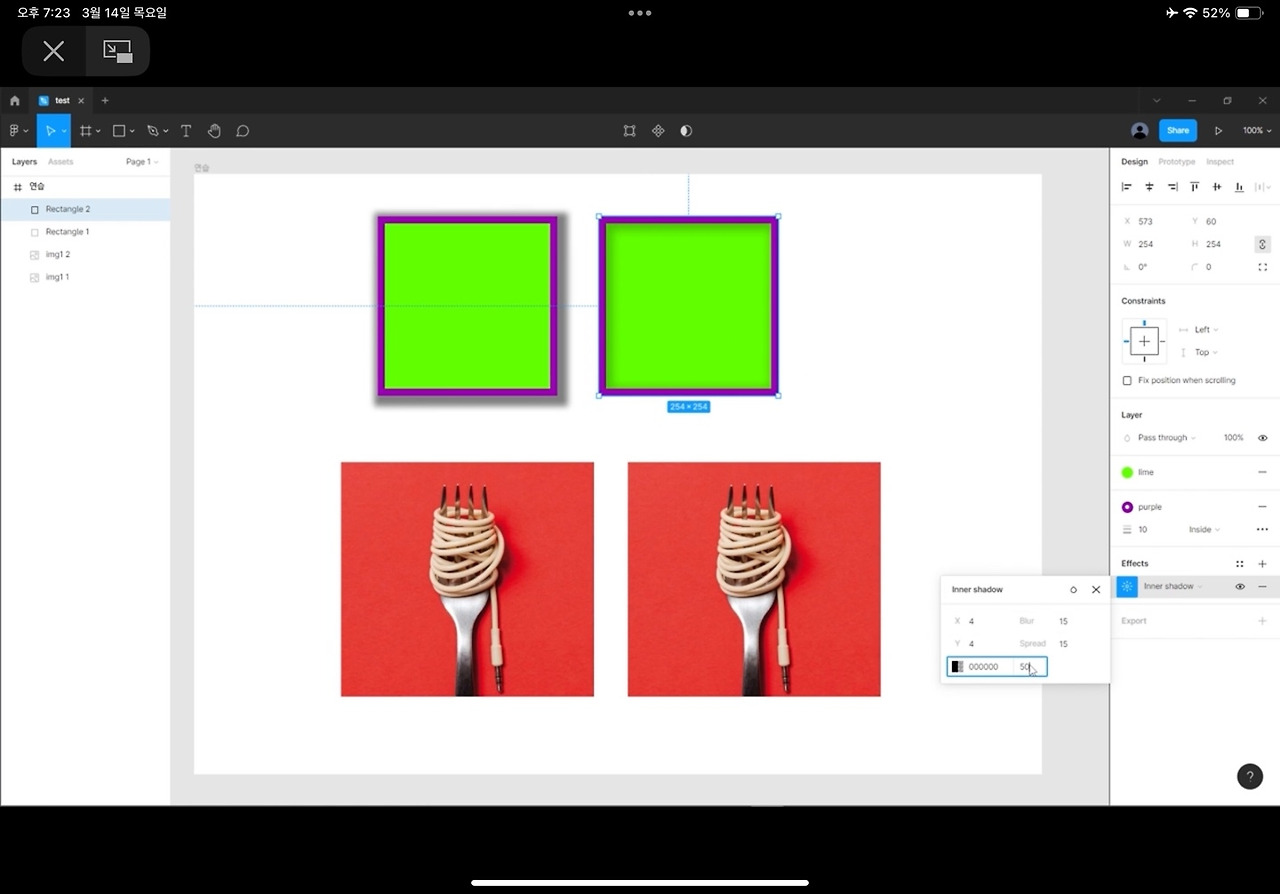
Task: Select the Comment tool
Action: point(242,131)
